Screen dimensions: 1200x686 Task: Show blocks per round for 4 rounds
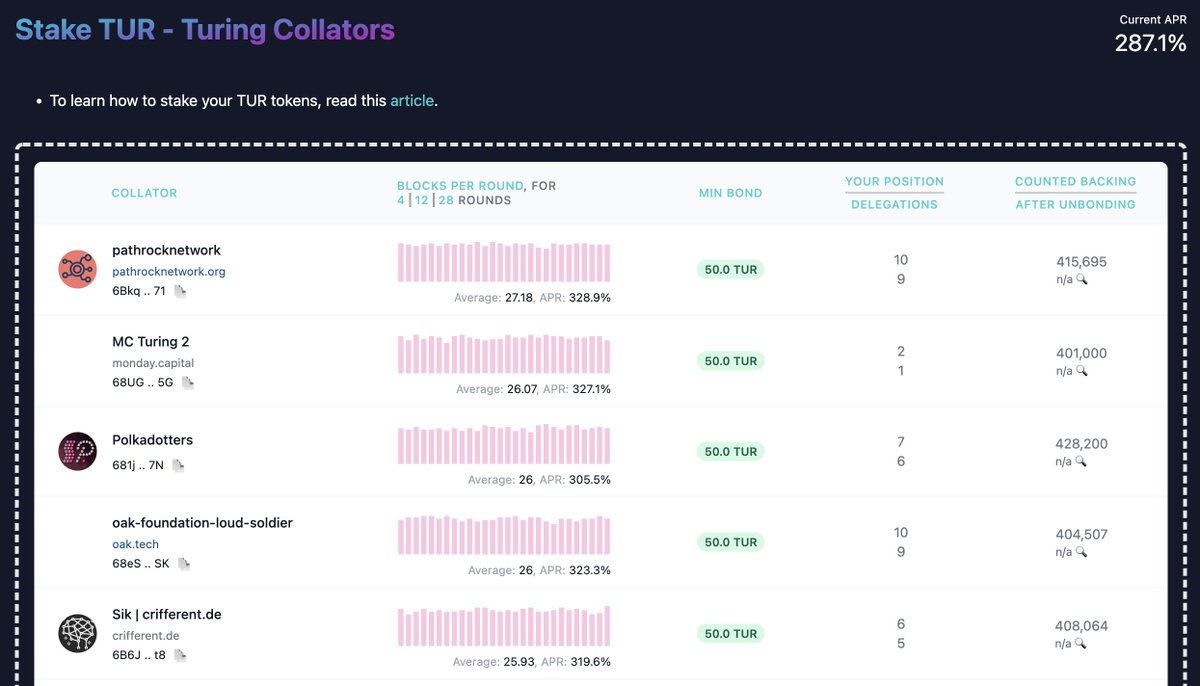coord(401,201)
